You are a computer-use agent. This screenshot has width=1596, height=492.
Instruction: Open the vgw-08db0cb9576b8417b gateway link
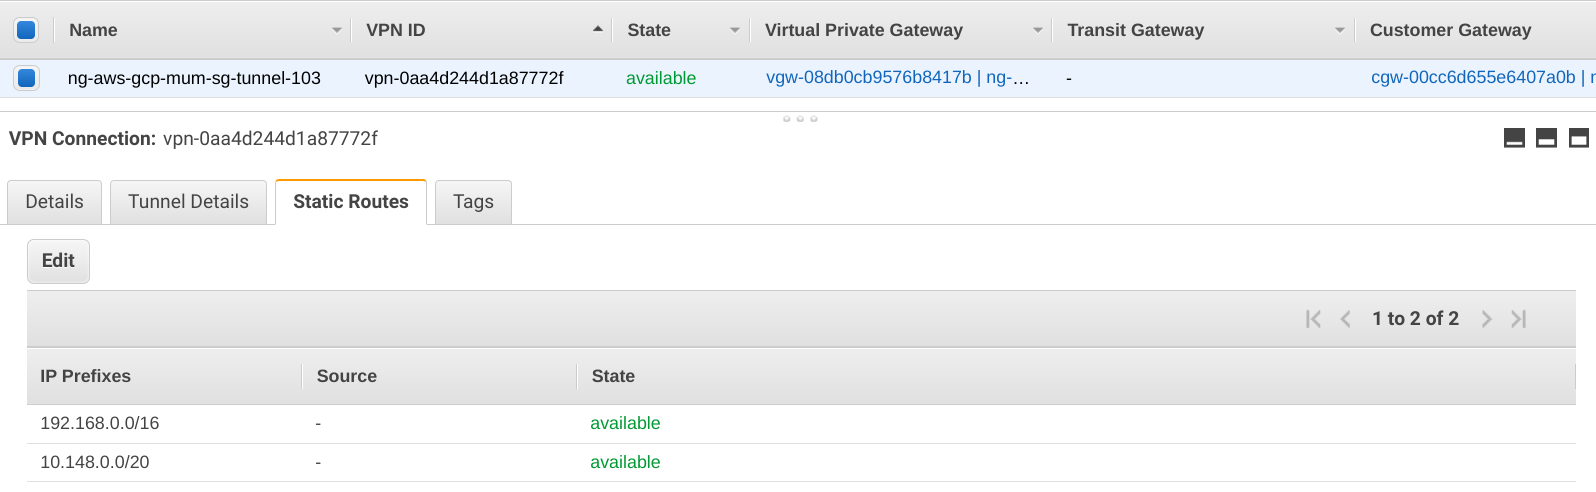click(x=868, y=78)
